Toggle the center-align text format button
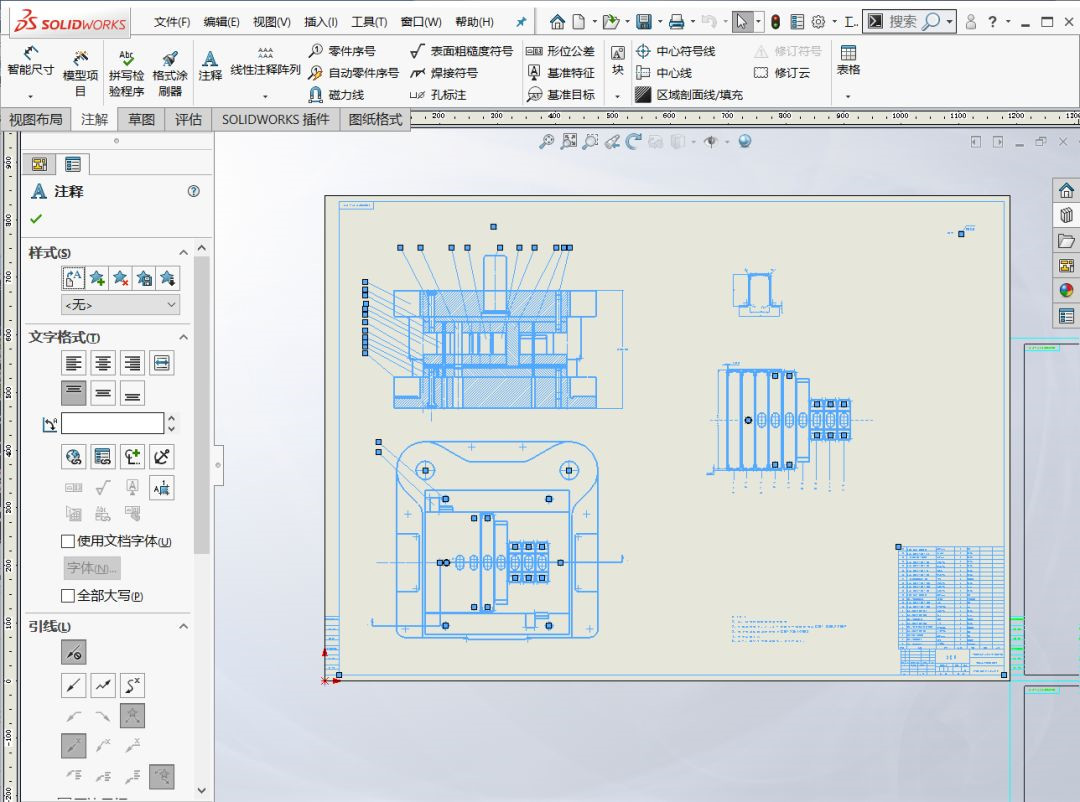The width and height of the screenshot is (1080, 802). [x=103, y=362]
